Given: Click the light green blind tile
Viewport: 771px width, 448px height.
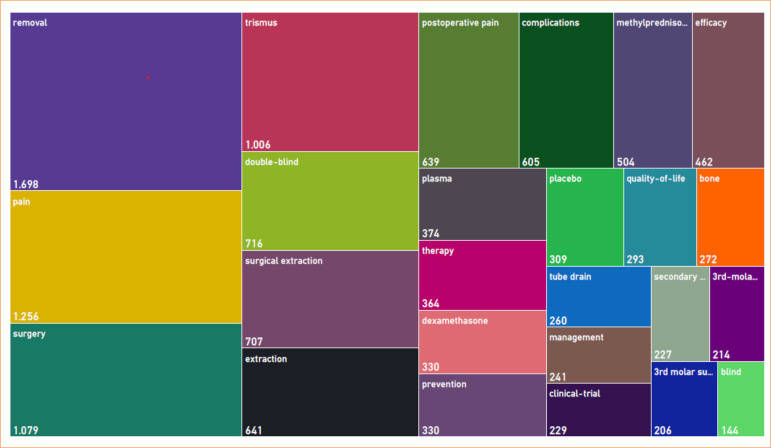Looking at the screenshot, I should click(x=741, y=399).
